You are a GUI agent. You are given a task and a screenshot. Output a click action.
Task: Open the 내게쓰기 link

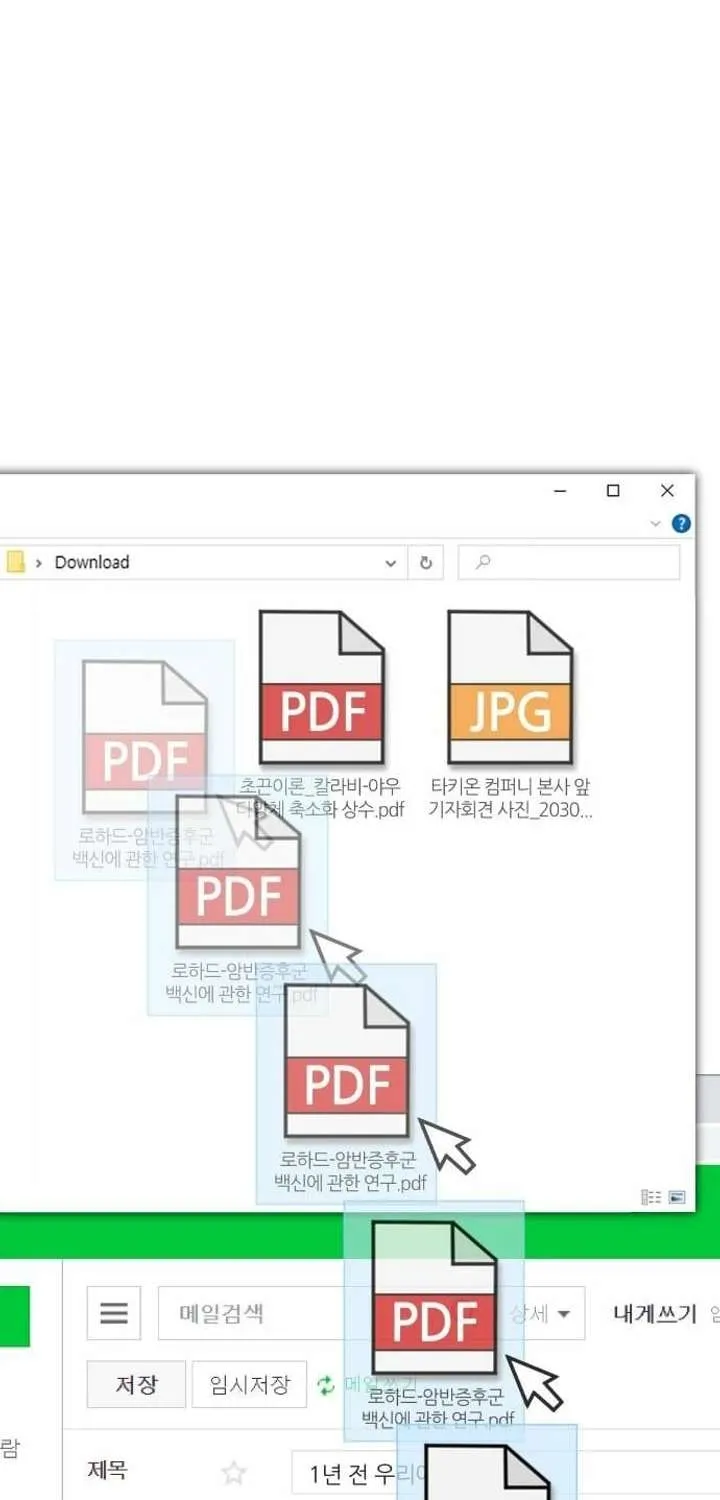click(x=654, y=1313)
